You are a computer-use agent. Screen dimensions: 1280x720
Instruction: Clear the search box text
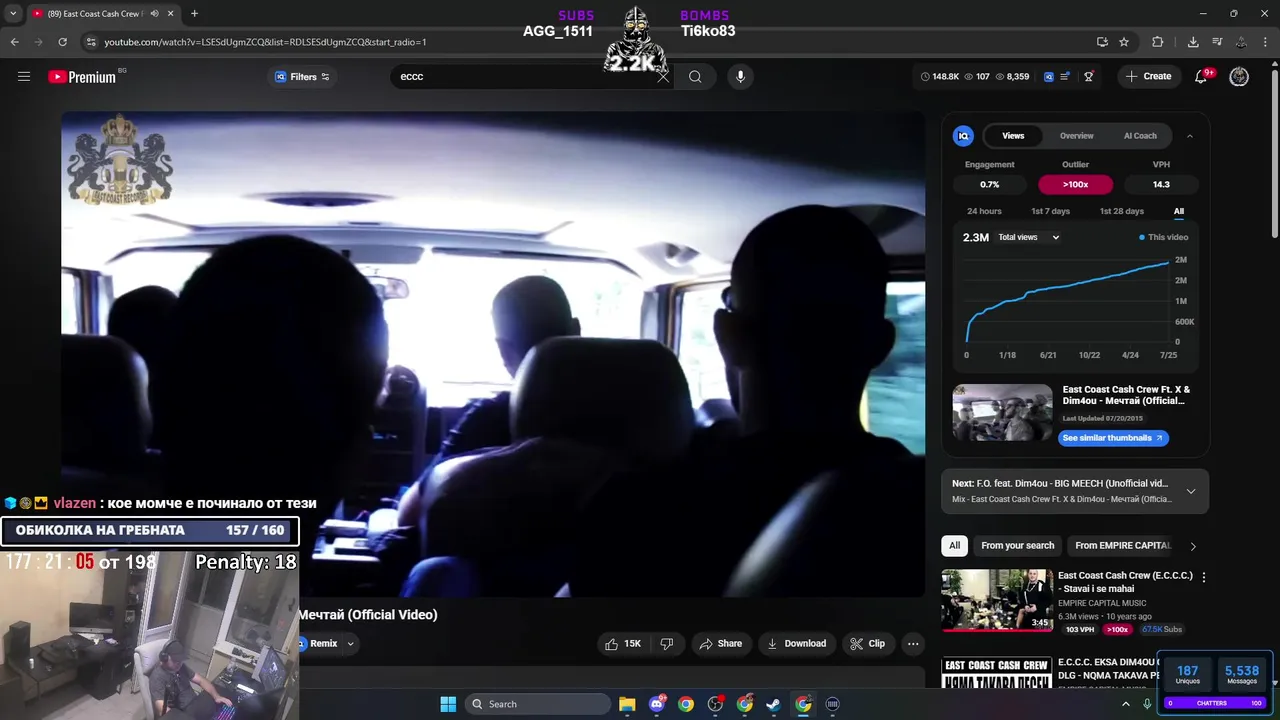point(663,76)
